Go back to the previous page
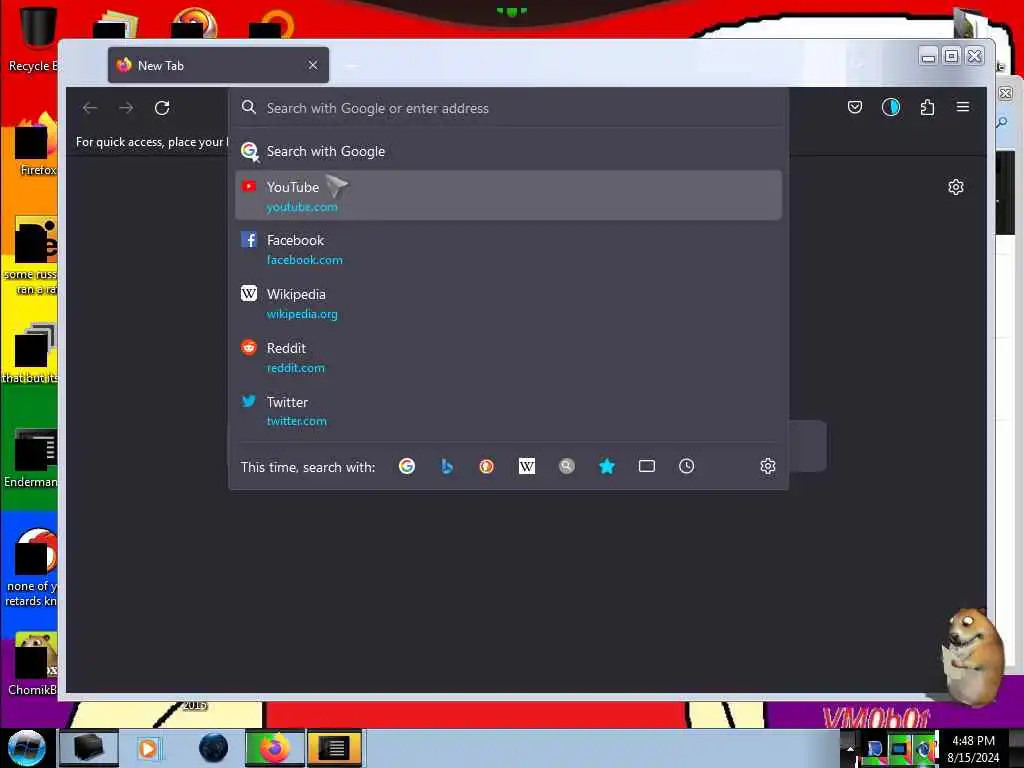 coord(90,108)
